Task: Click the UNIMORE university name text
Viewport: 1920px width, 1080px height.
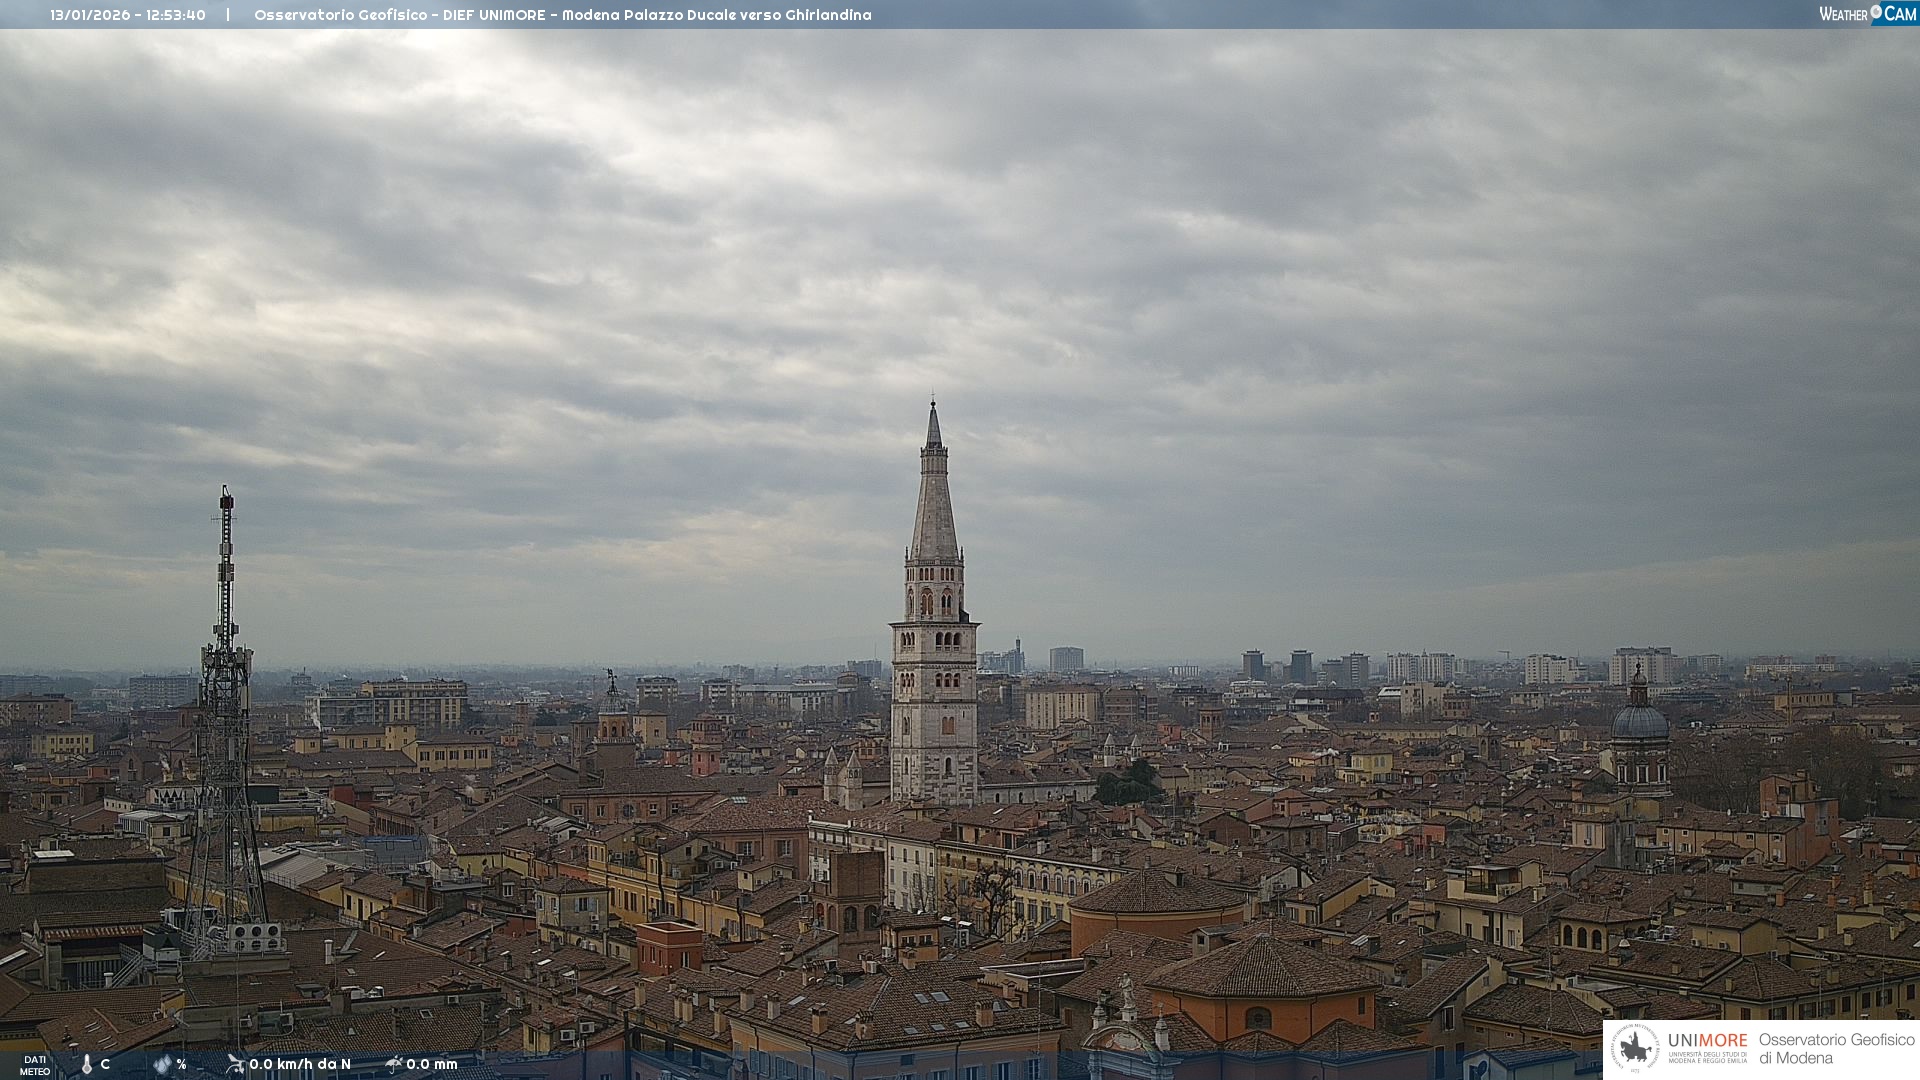Action: [1707, 1041]
